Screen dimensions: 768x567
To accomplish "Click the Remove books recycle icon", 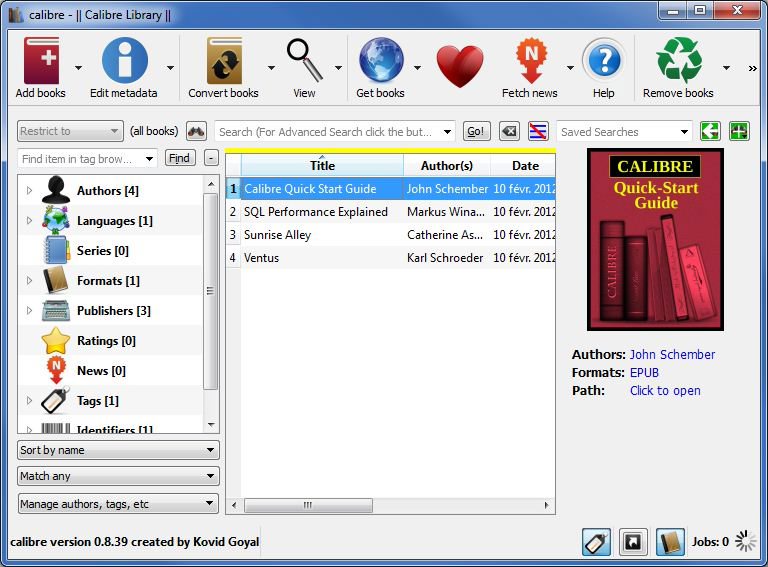I will [679, 60].
